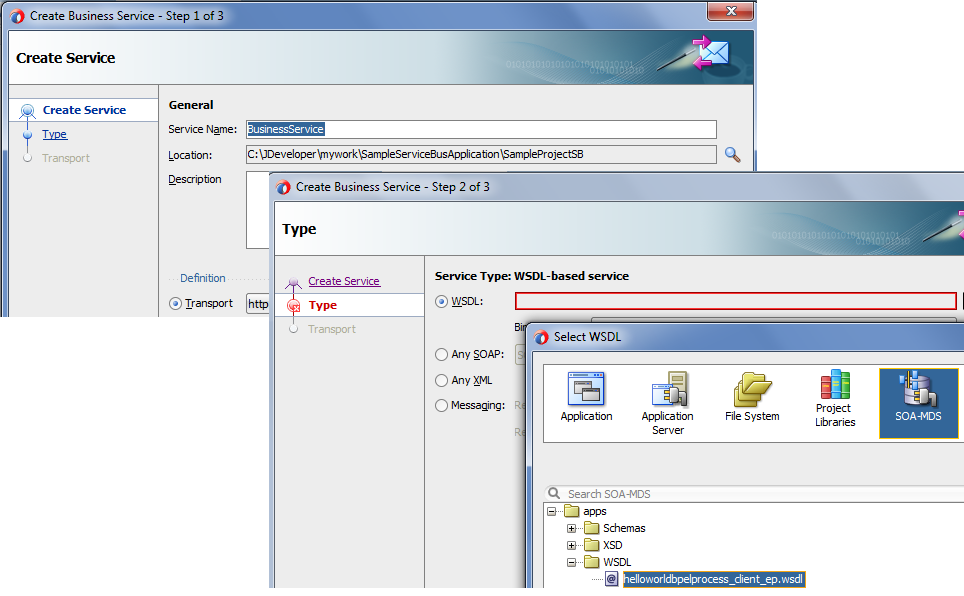Close the Step 1 Create Business Service dialog
Image resolution: width=964 pixels, height=596 pixels.
point(730,11)
